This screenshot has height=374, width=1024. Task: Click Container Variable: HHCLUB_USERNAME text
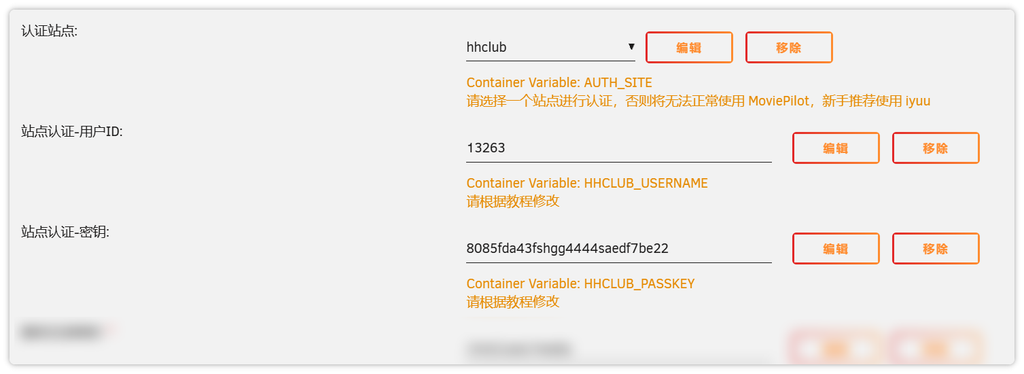pos(587,183)
